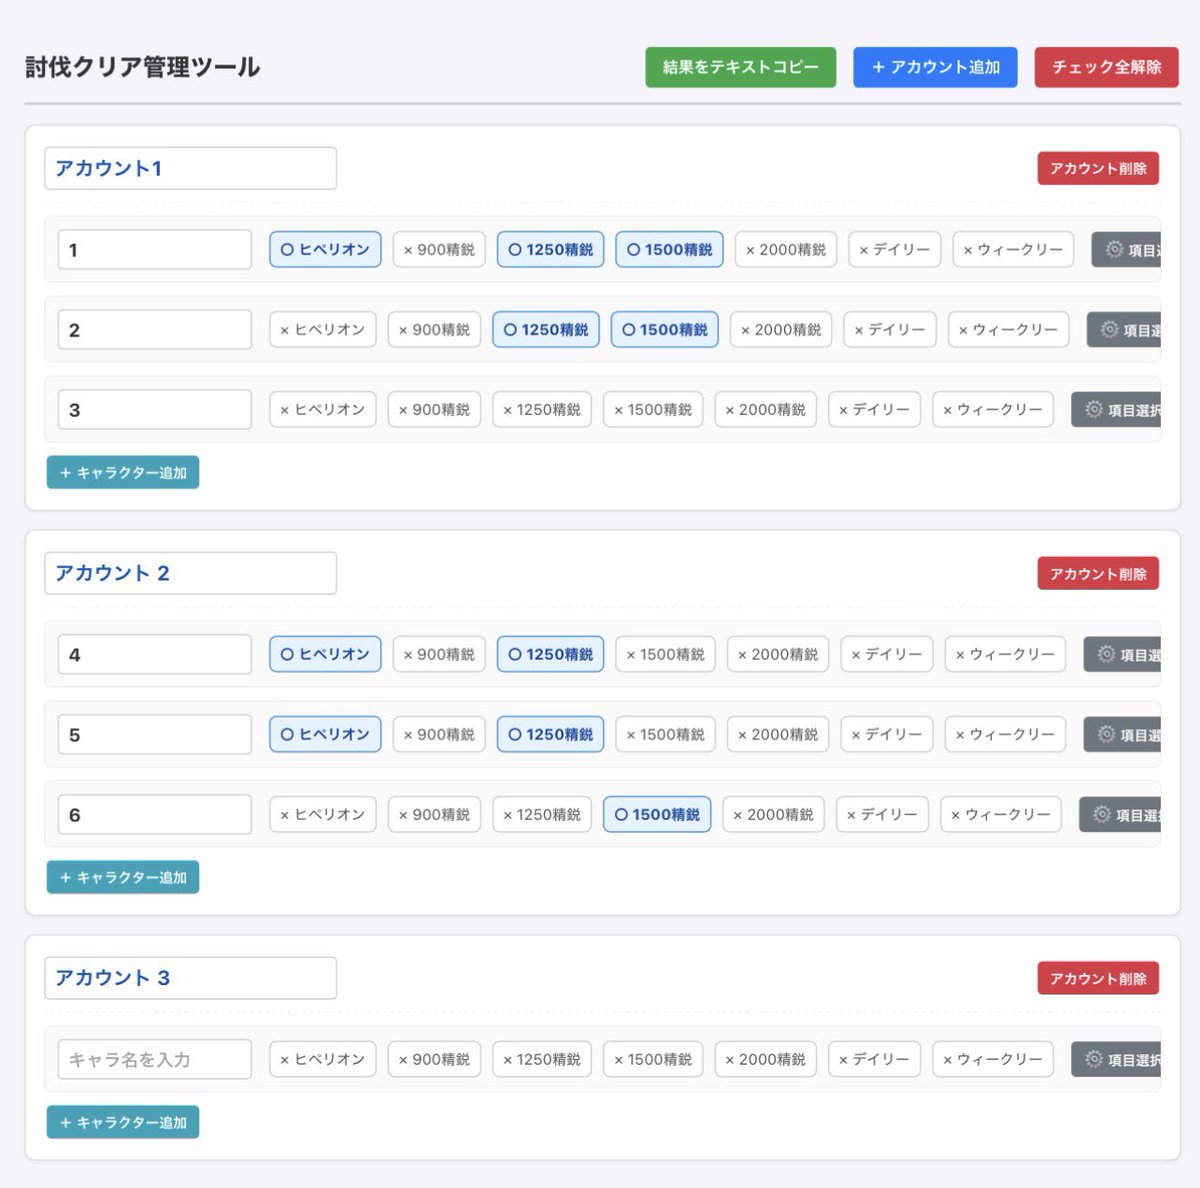The height and width of the screenshot is (1188, 1200).
Task: Open 項目選択 gear in アカウント 3 row
Action: 1117,1059
